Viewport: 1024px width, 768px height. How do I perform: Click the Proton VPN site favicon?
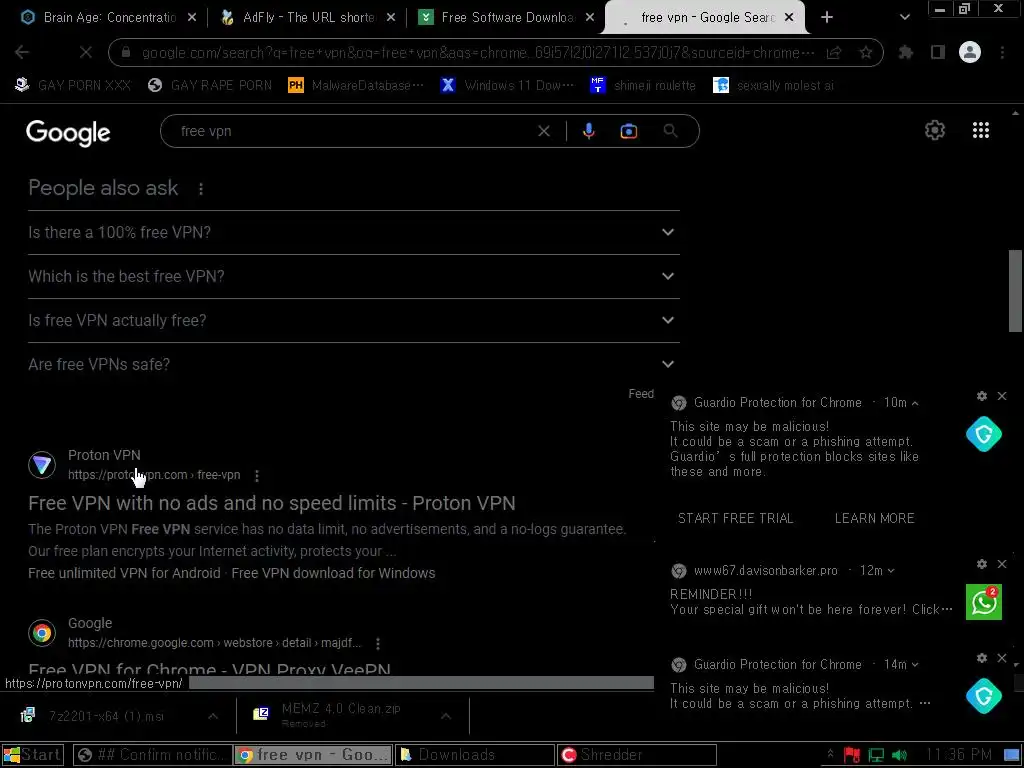42,465
